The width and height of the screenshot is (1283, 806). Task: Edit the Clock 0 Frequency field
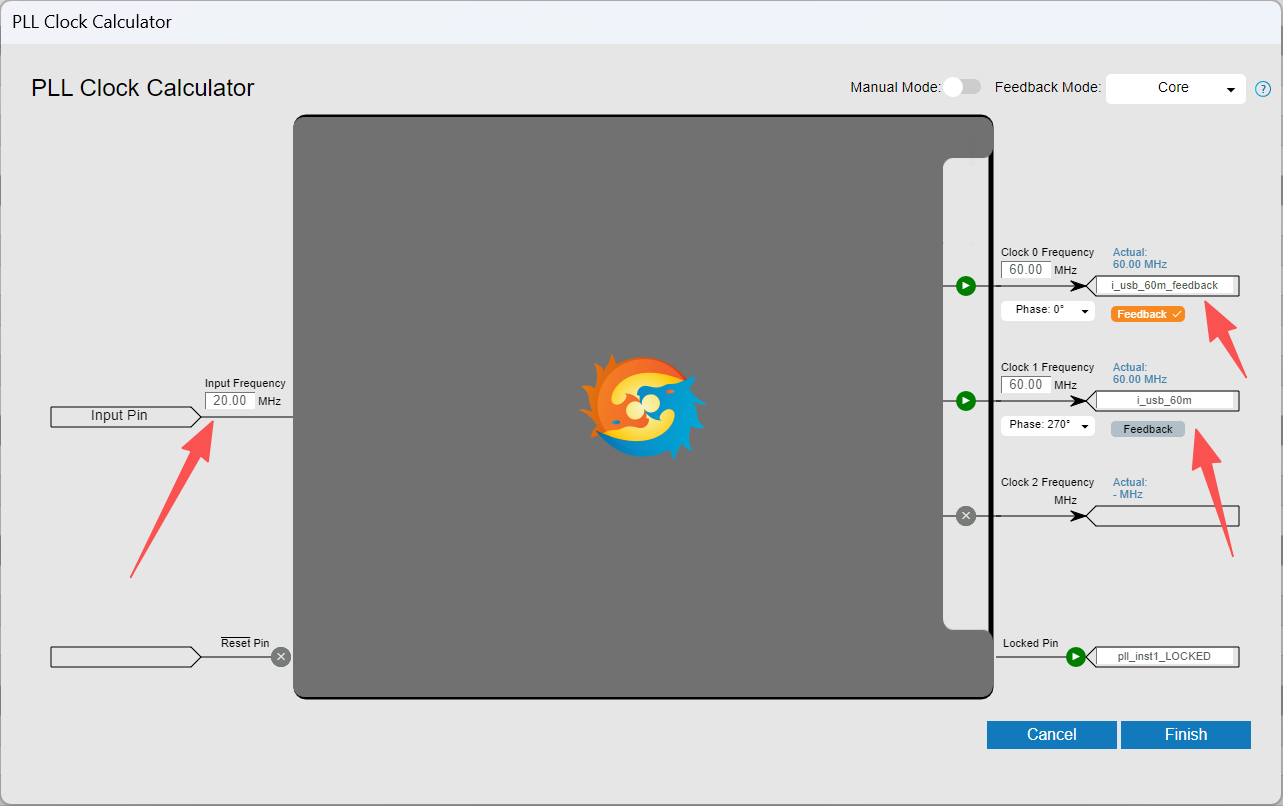1026,270
